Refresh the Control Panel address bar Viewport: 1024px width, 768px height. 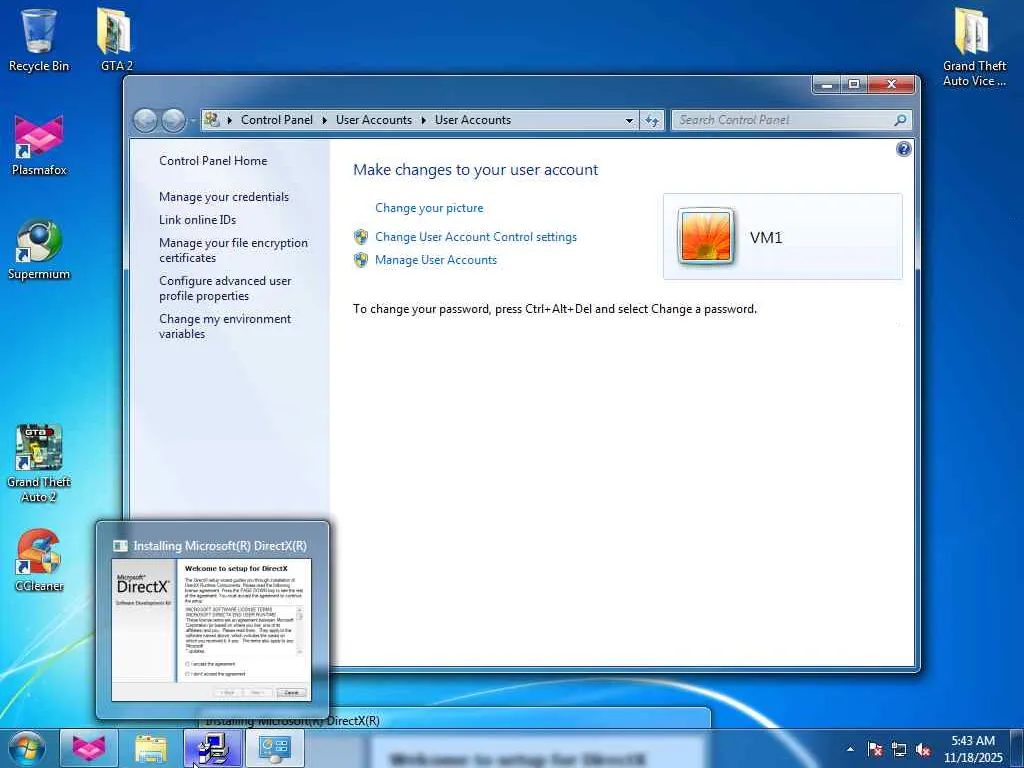tap(652, 120)
